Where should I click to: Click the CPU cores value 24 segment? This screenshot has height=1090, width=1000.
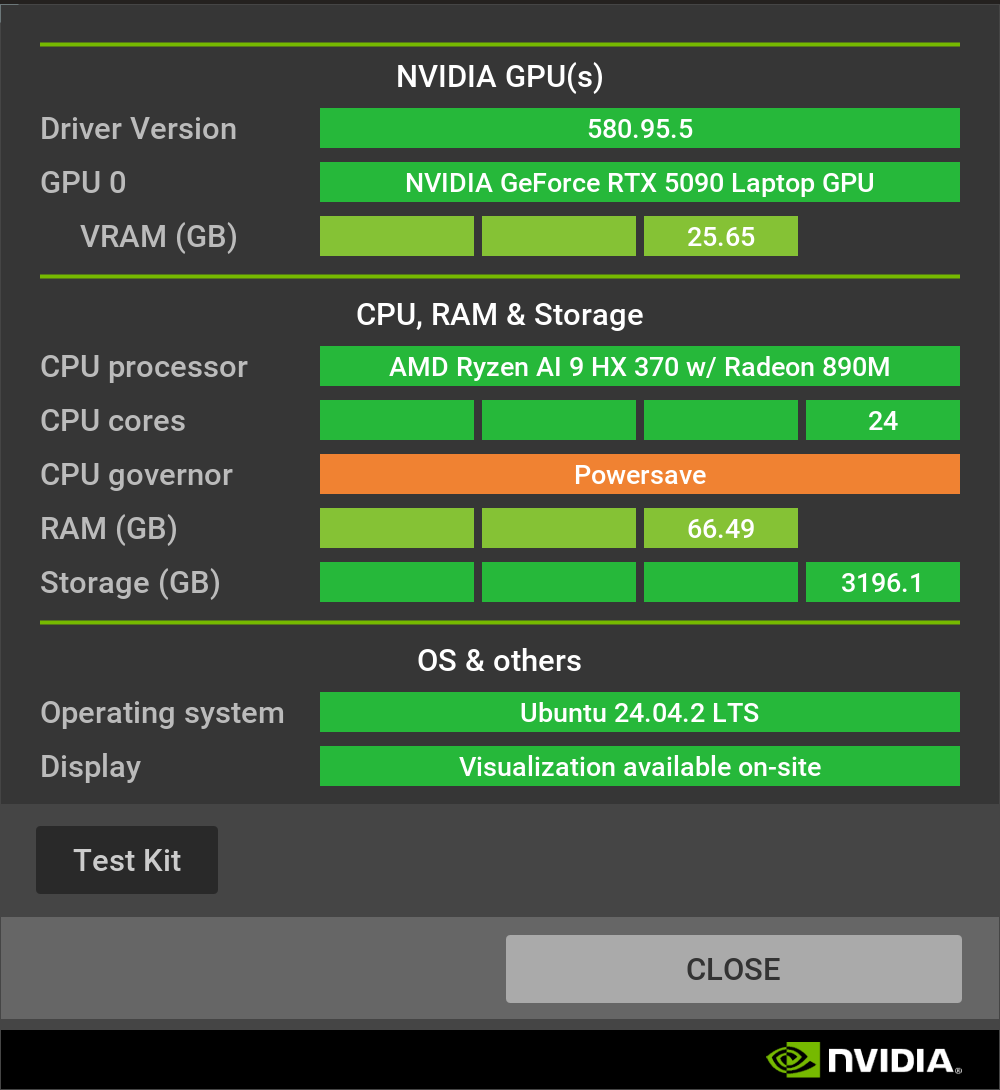(883, 421)
